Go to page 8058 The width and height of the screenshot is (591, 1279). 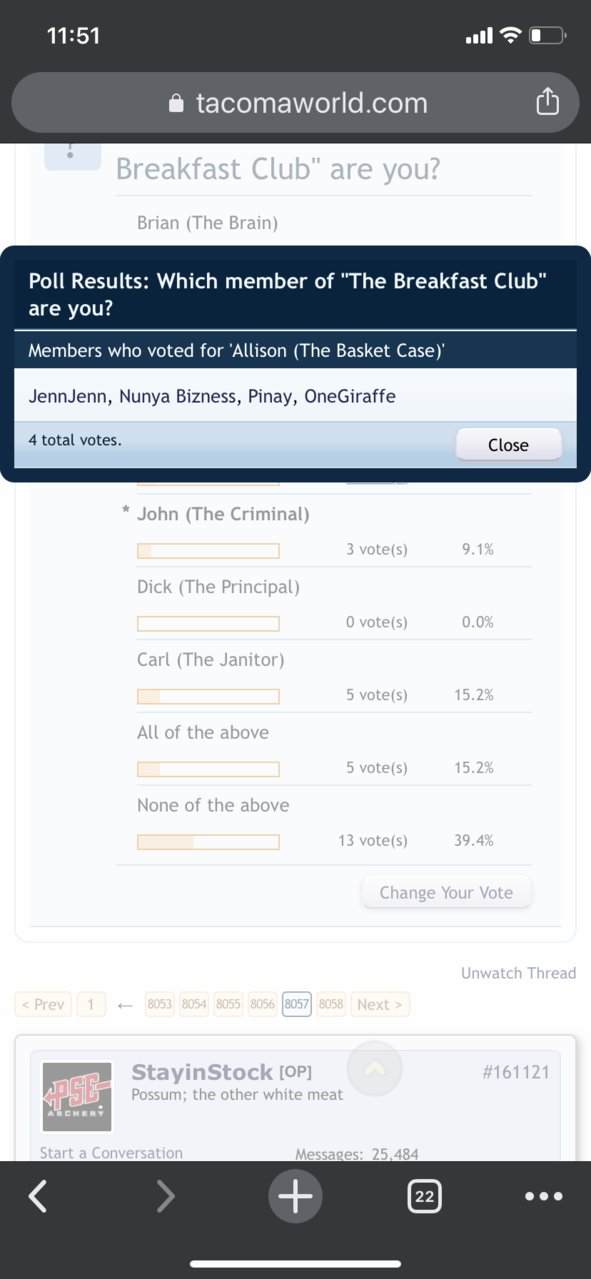(331, 1004)
